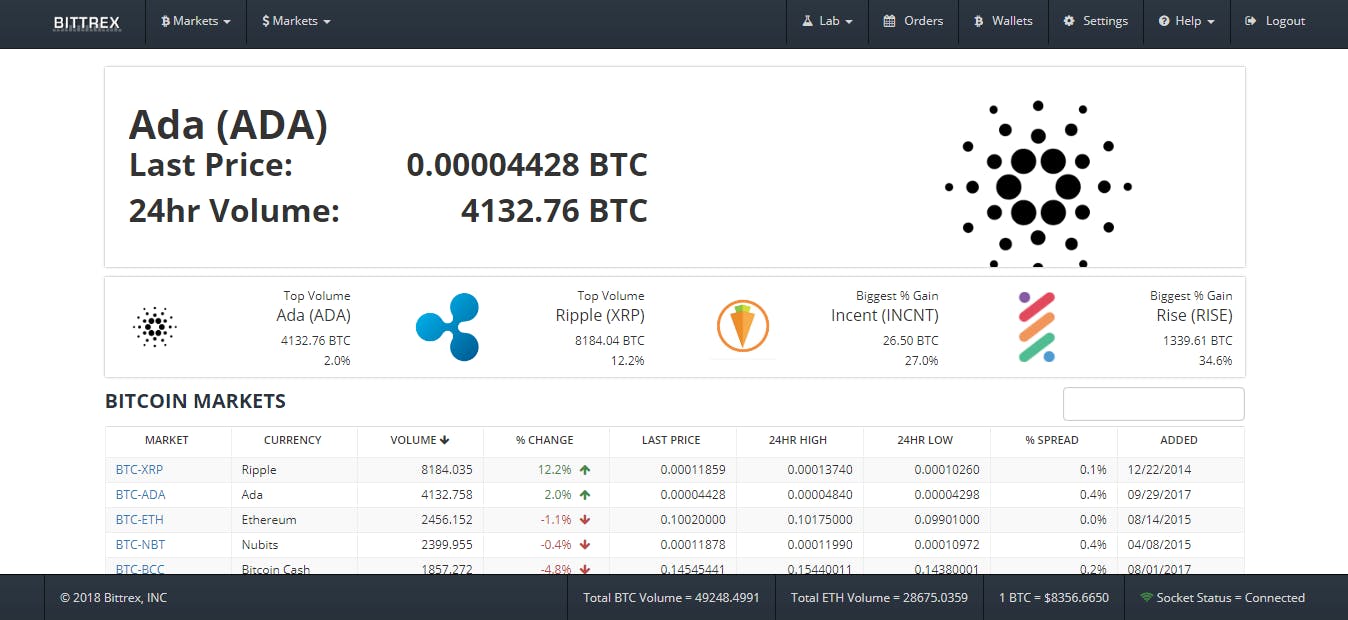The image size is (1348, 620).
Task: Select the Ada icon in Top Volume tile
Action: click(x=154, y=326)
